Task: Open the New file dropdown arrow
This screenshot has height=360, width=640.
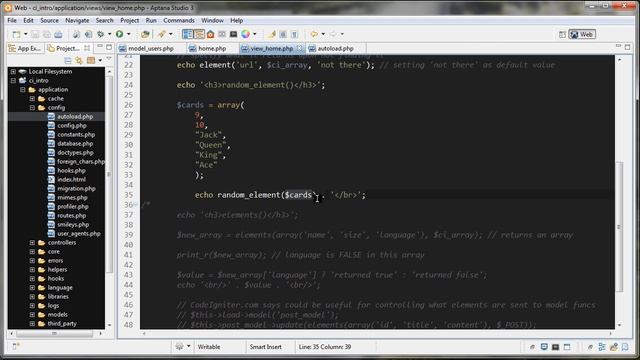Action: point(25,34)
